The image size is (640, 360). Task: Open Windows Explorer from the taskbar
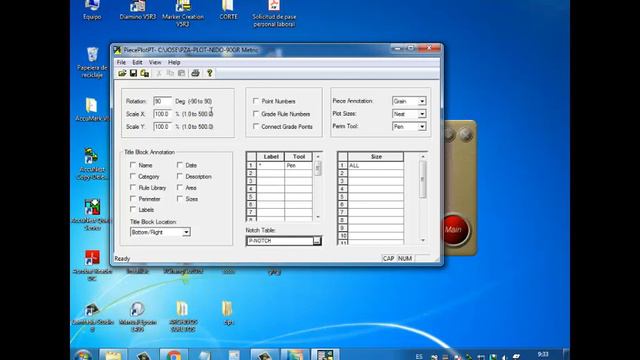113,355
